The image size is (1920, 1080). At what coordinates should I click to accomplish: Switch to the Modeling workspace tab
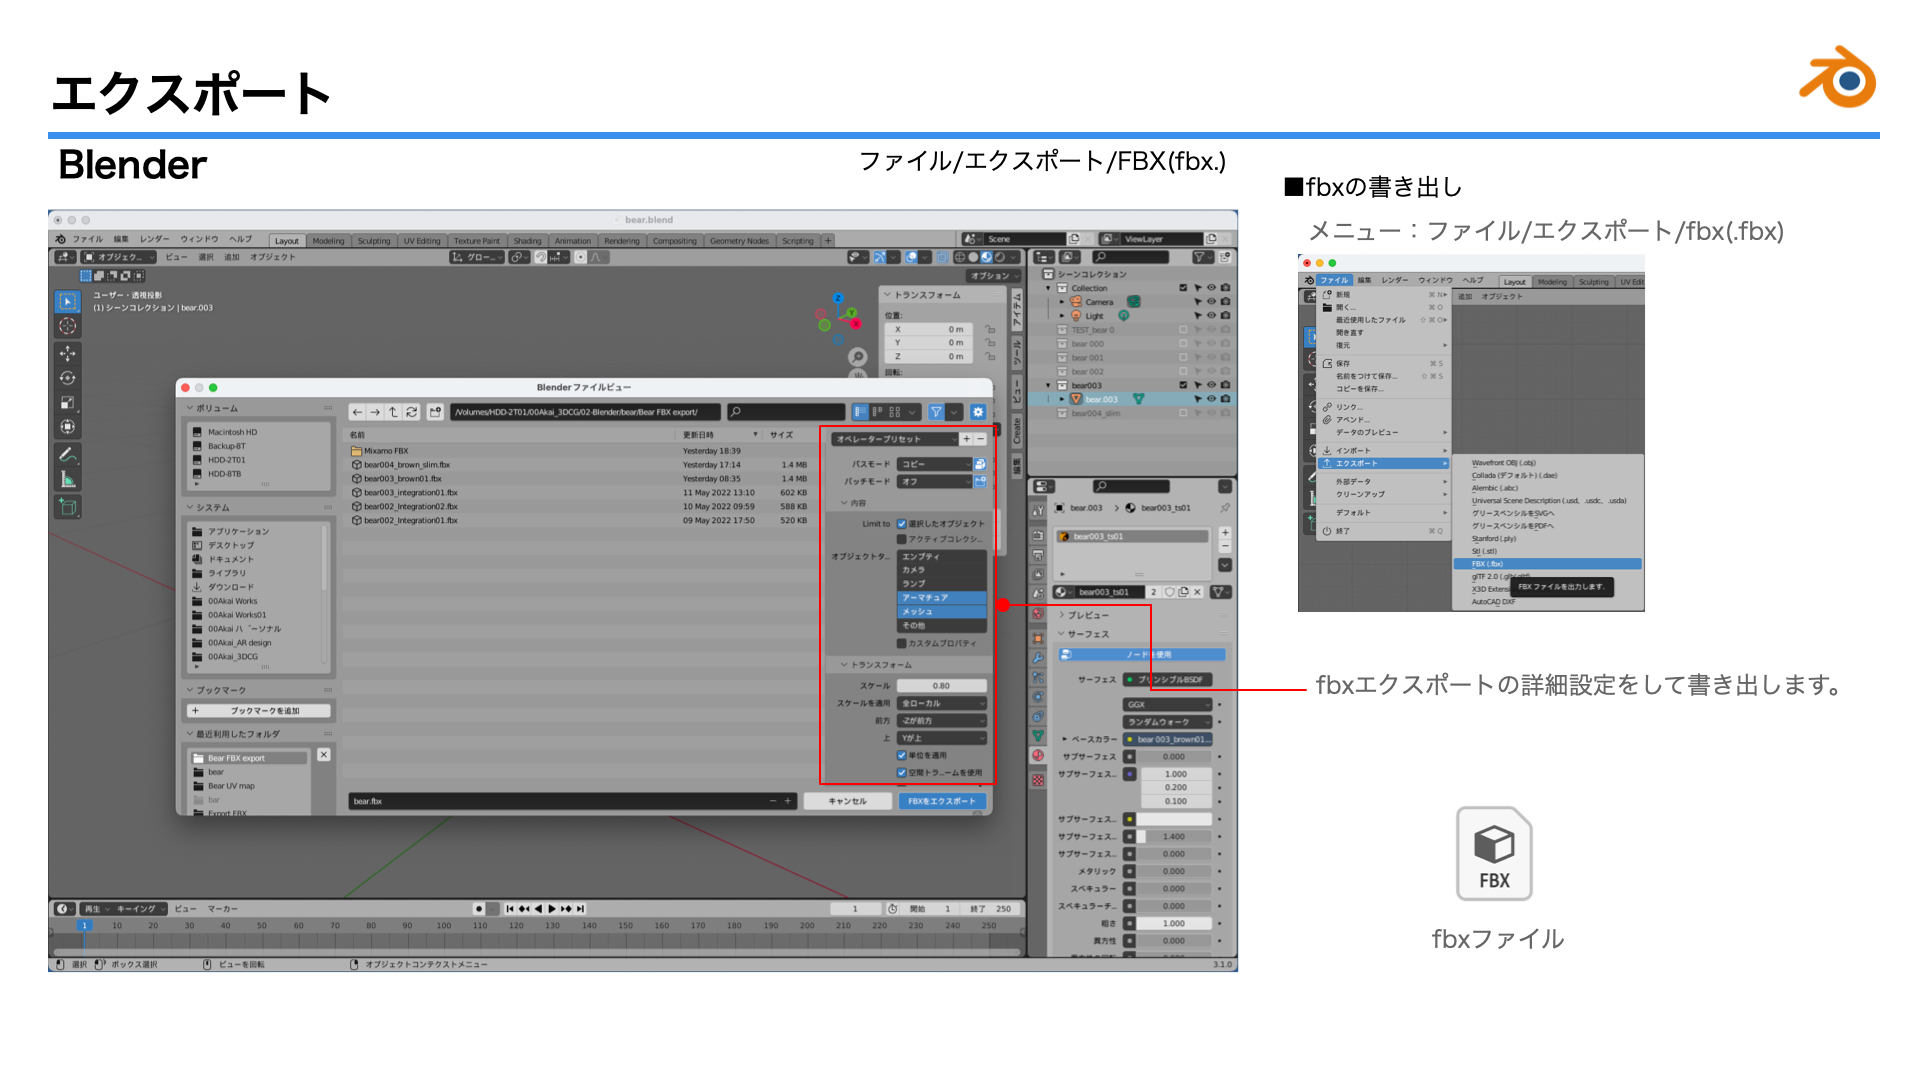328,241
